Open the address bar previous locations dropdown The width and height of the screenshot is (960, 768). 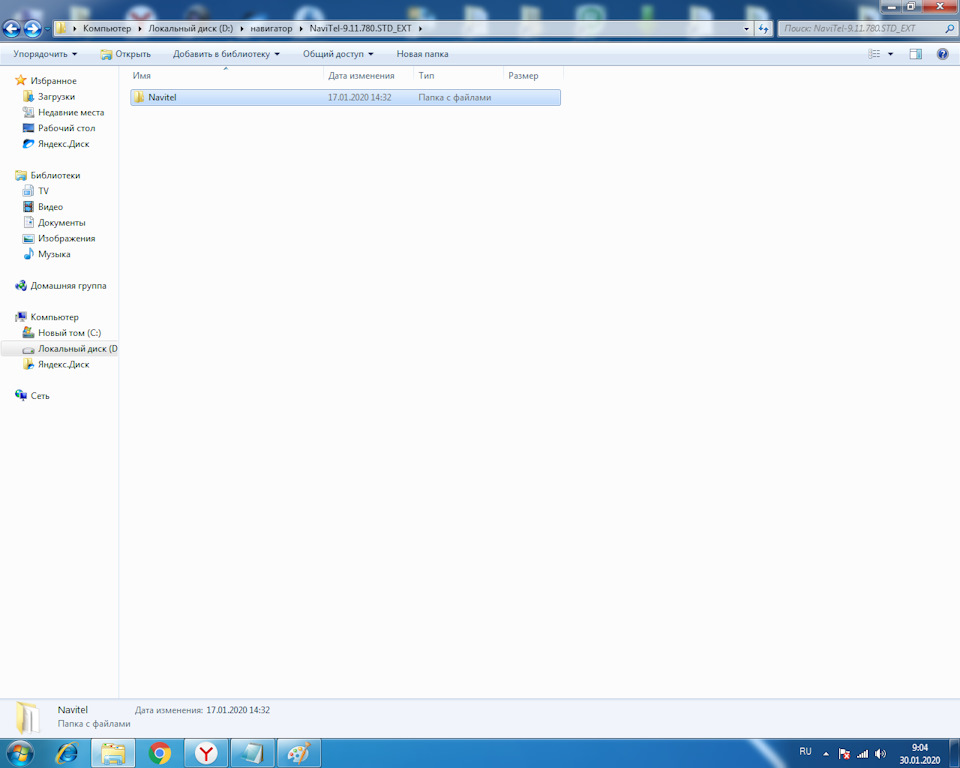pyautogui.click(x=746, y=28)
